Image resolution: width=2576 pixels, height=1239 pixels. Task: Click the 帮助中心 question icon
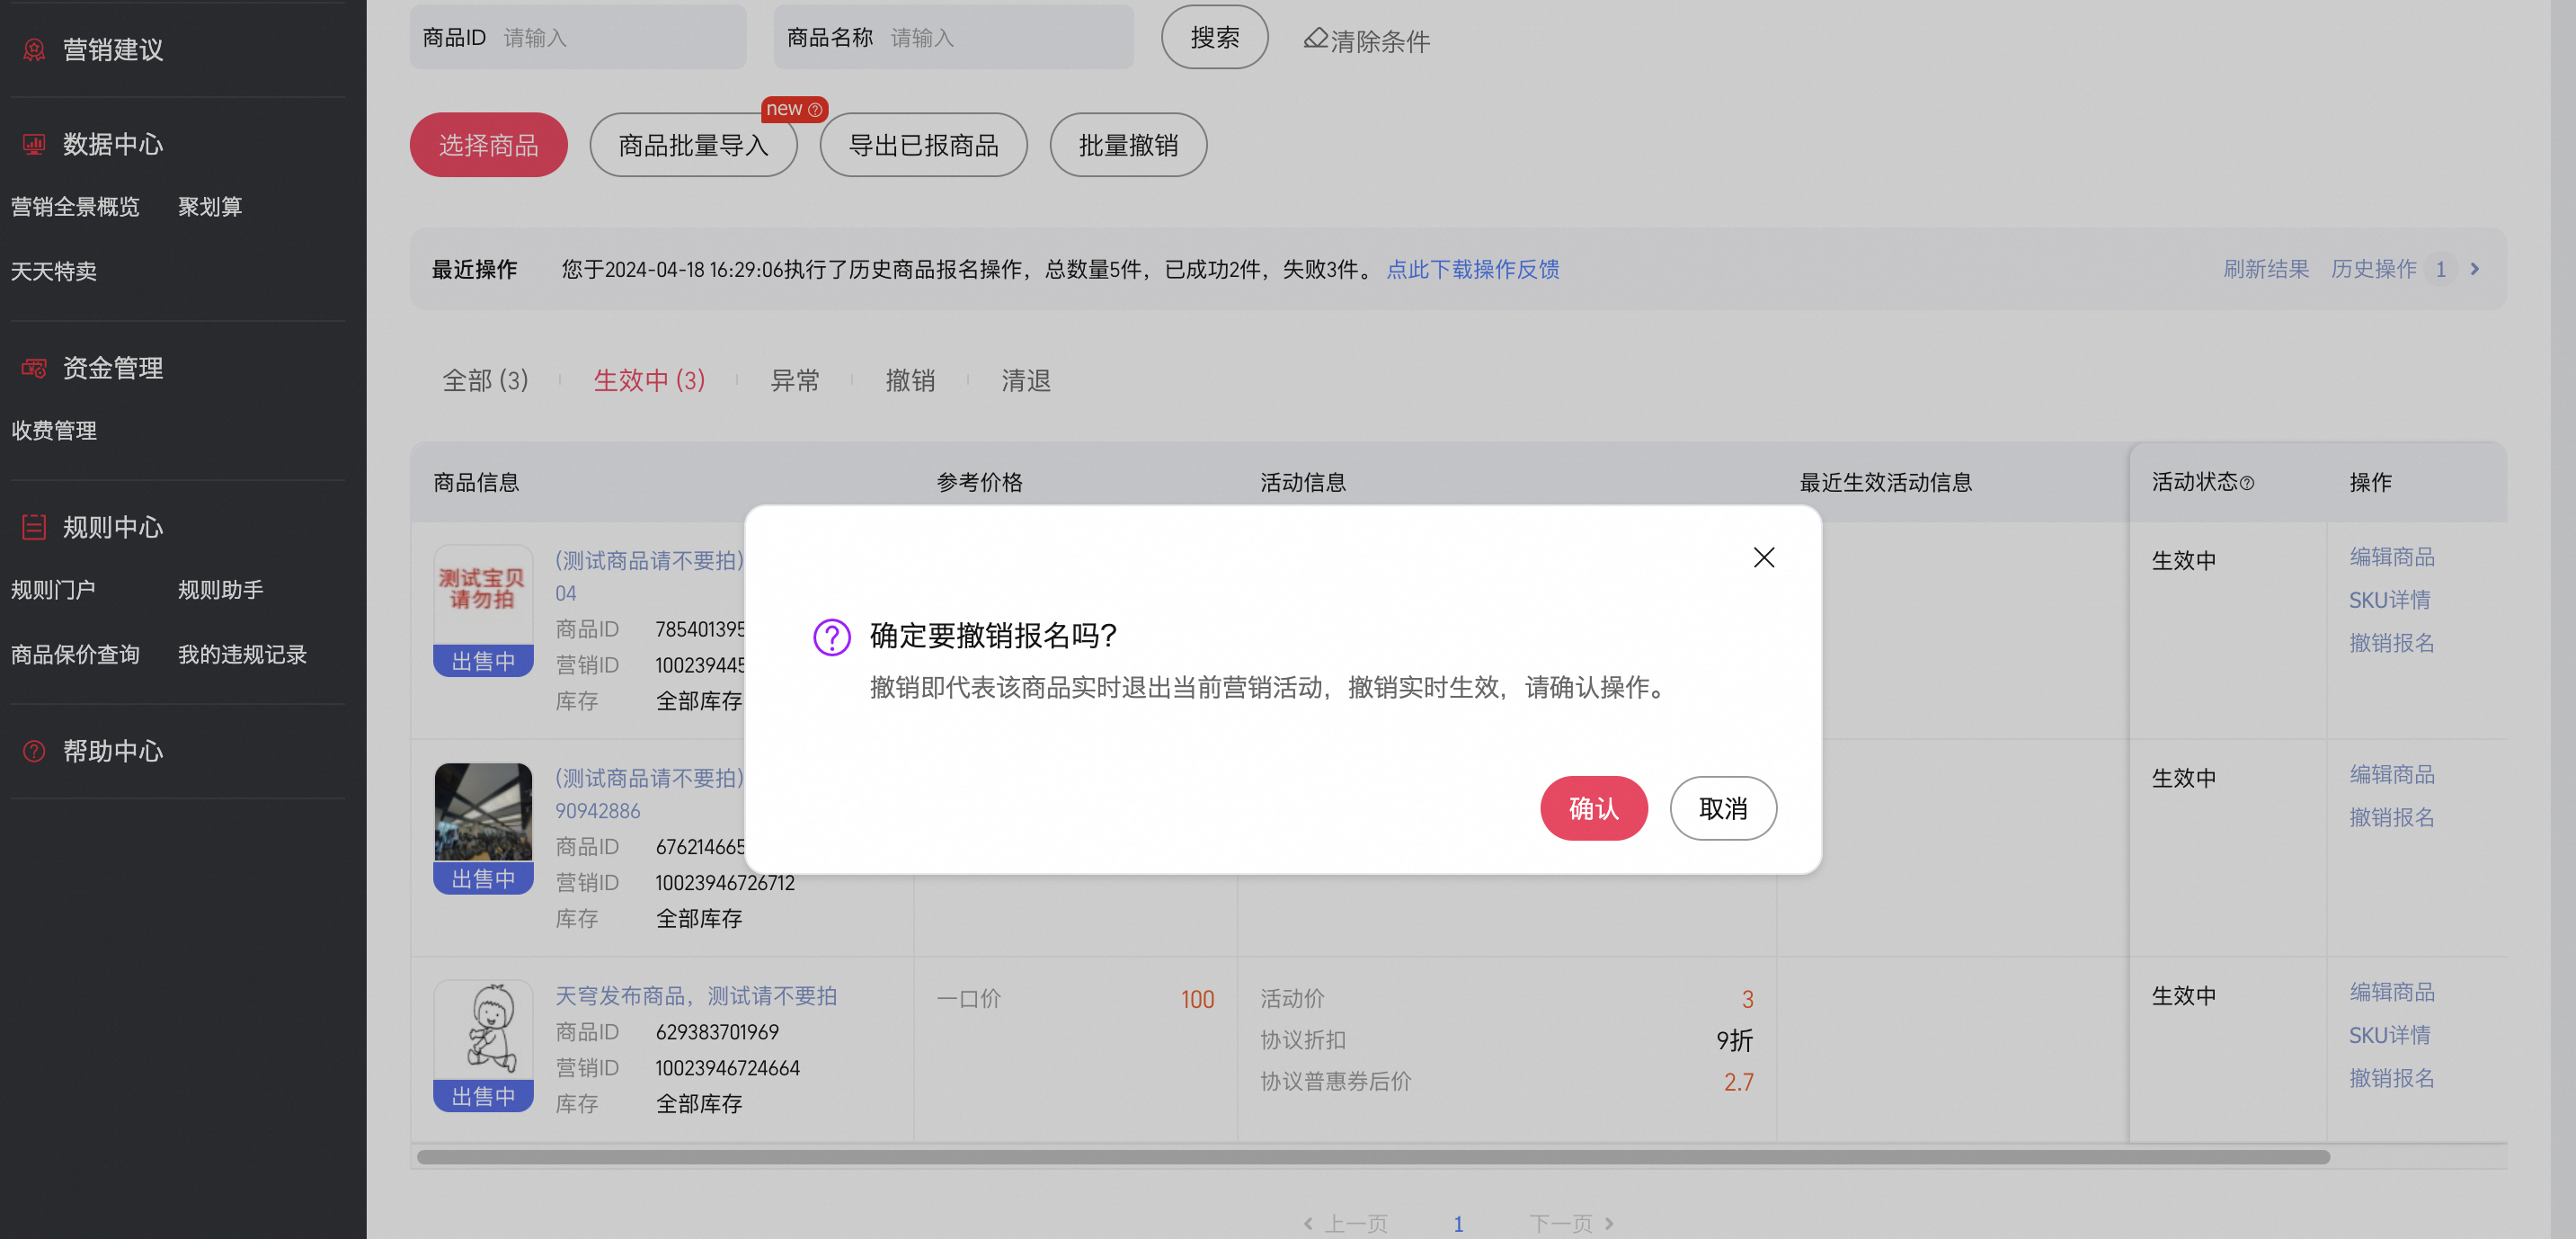pos(34,751)
